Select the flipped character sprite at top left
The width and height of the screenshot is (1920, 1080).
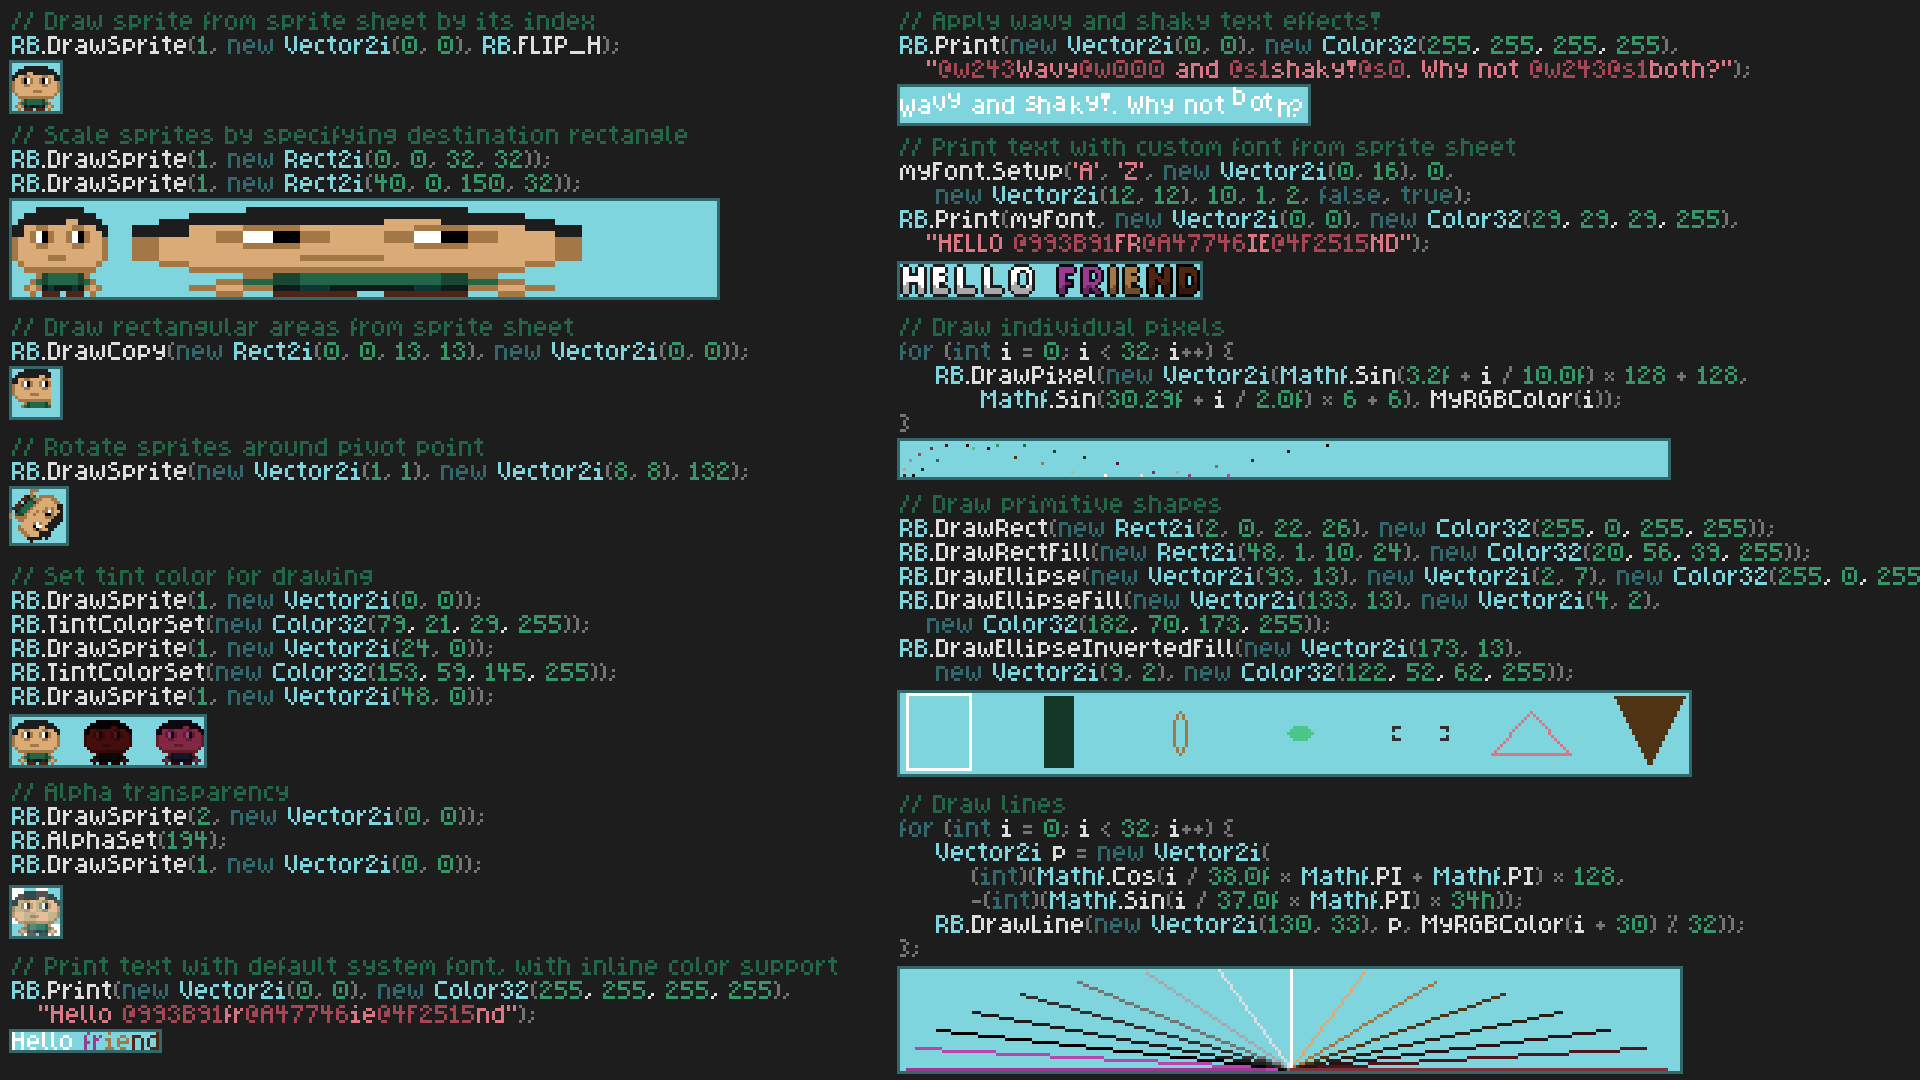(35, 88)
